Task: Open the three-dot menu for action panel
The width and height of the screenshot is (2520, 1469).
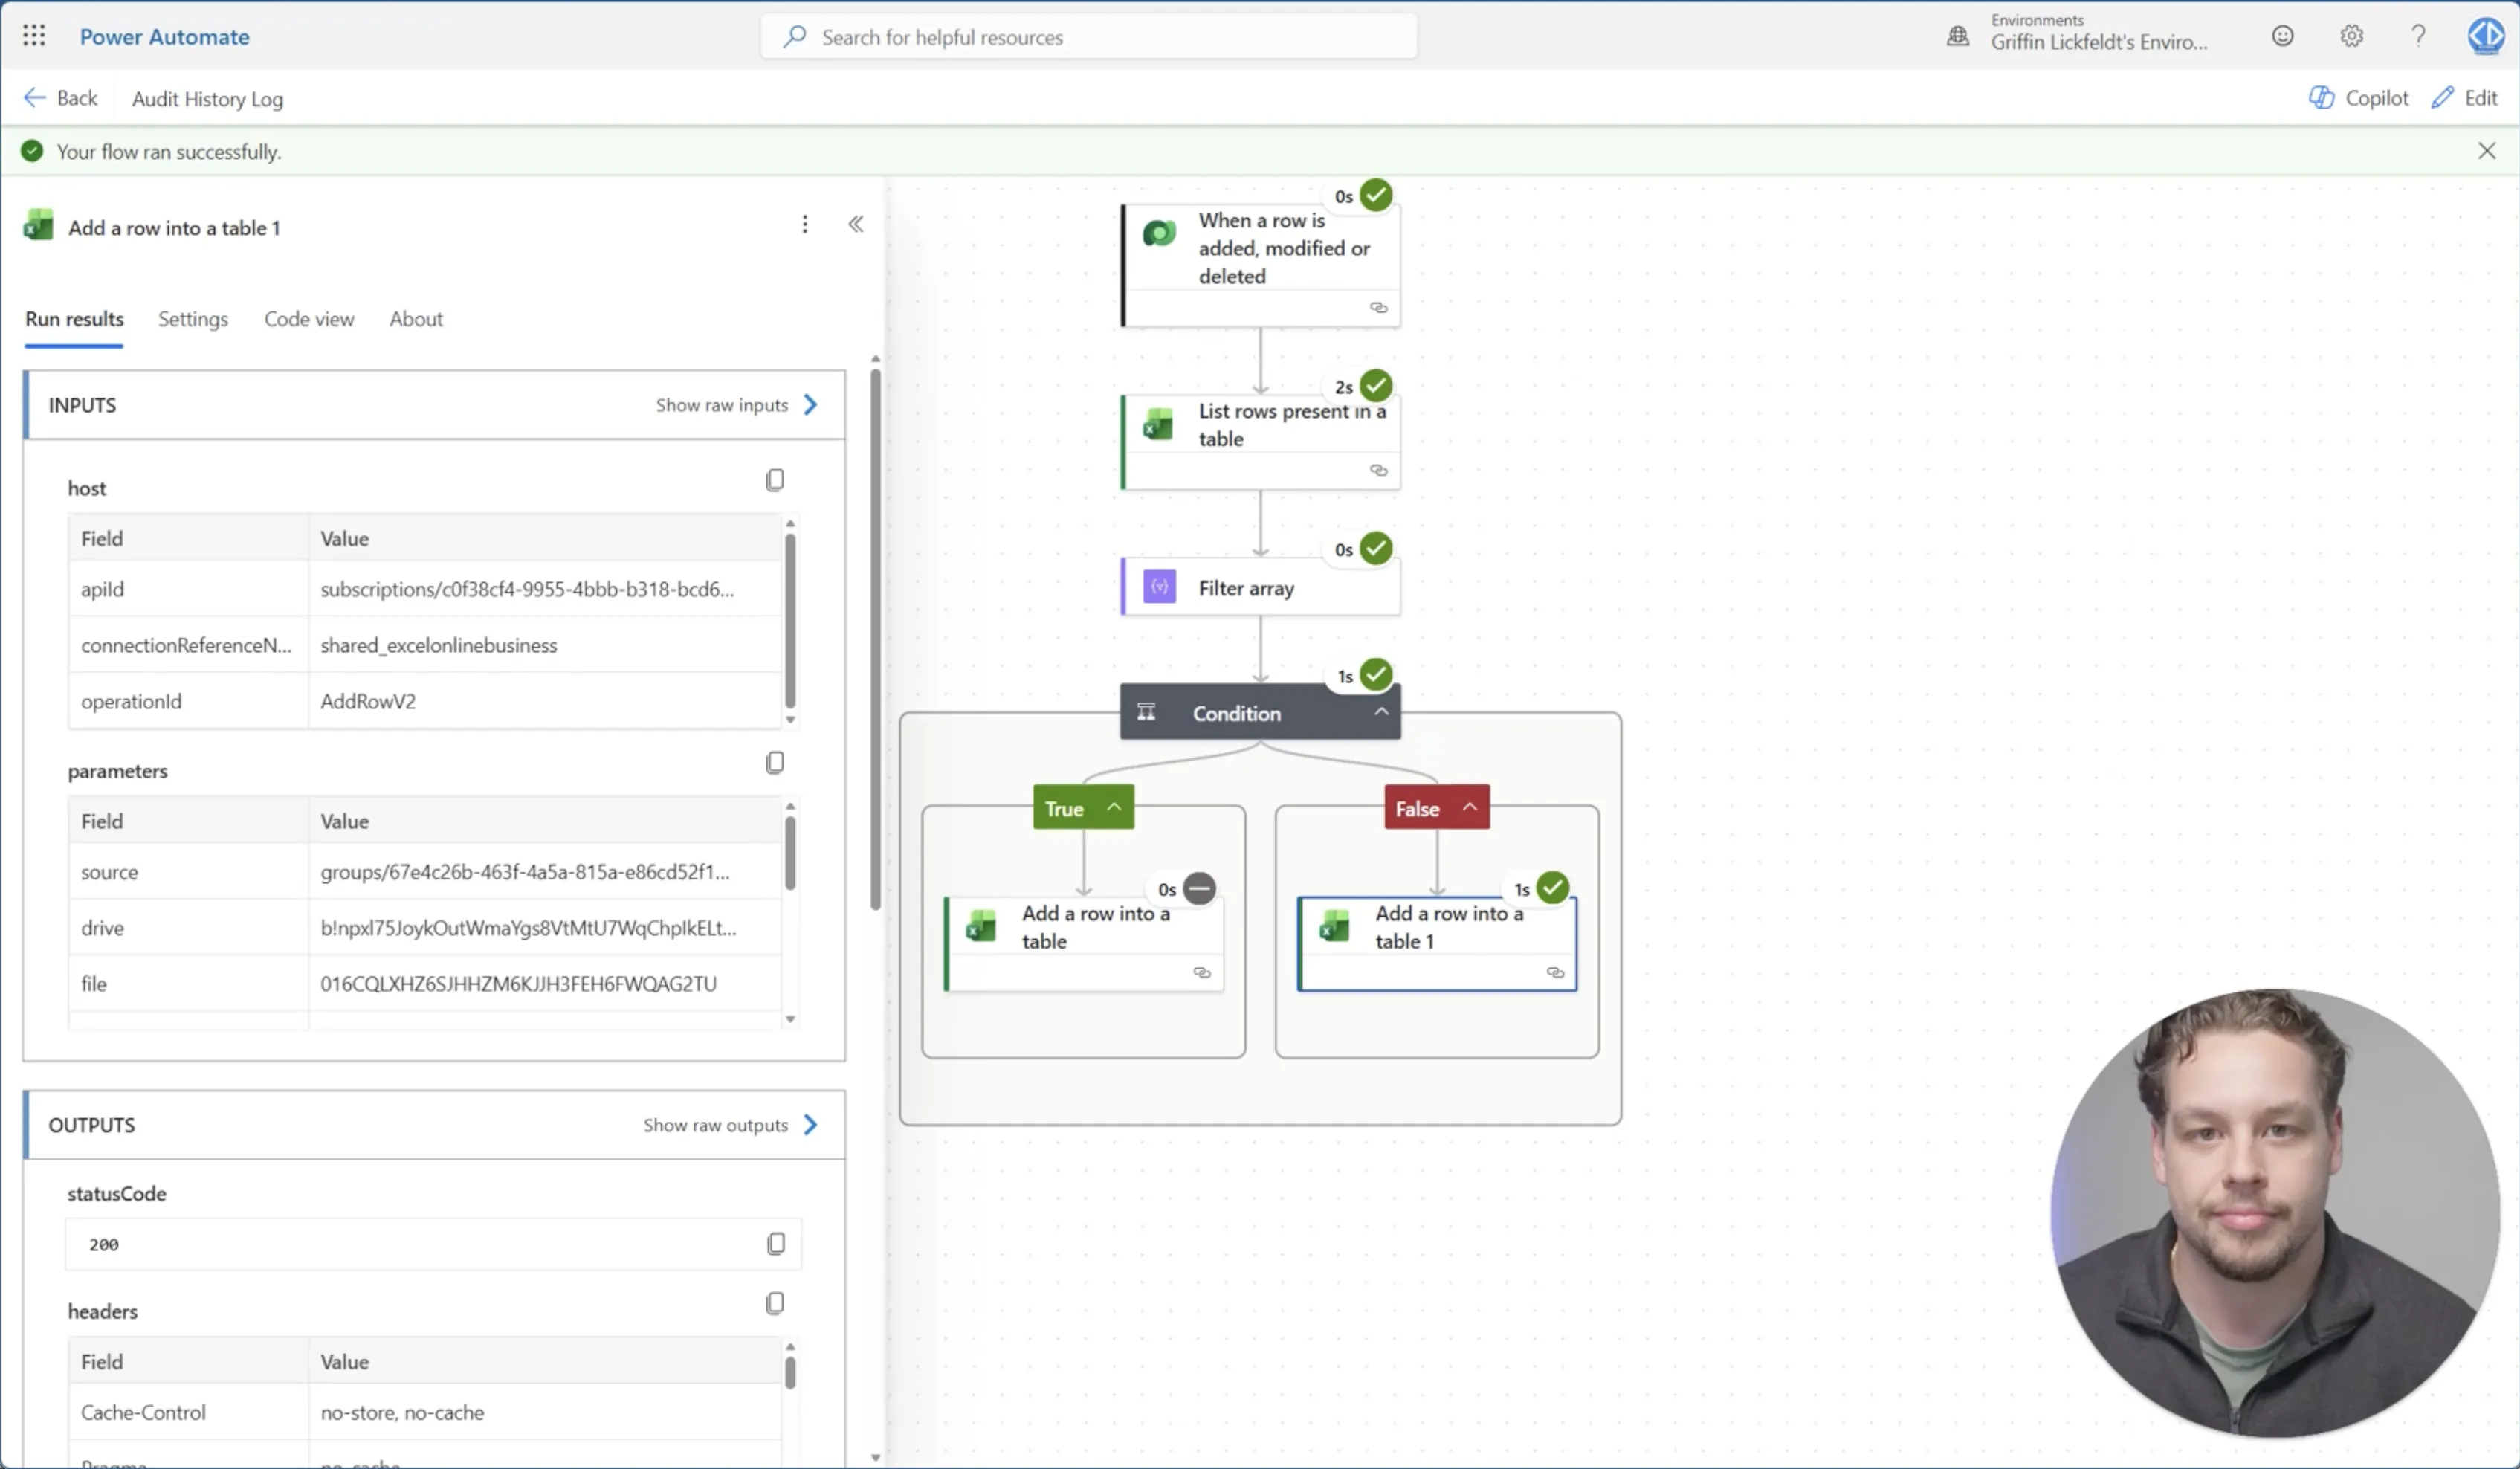Action: (x=804, y=224)
